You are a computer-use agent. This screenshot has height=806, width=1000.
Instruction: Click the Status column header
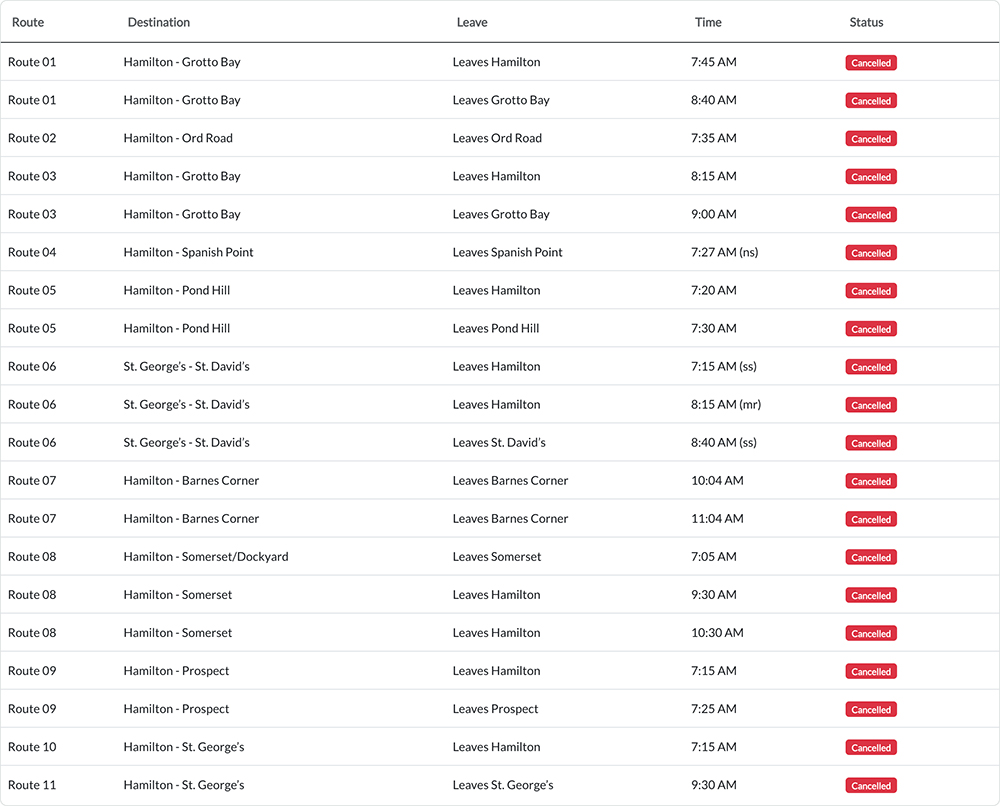(x=866, y=22)
